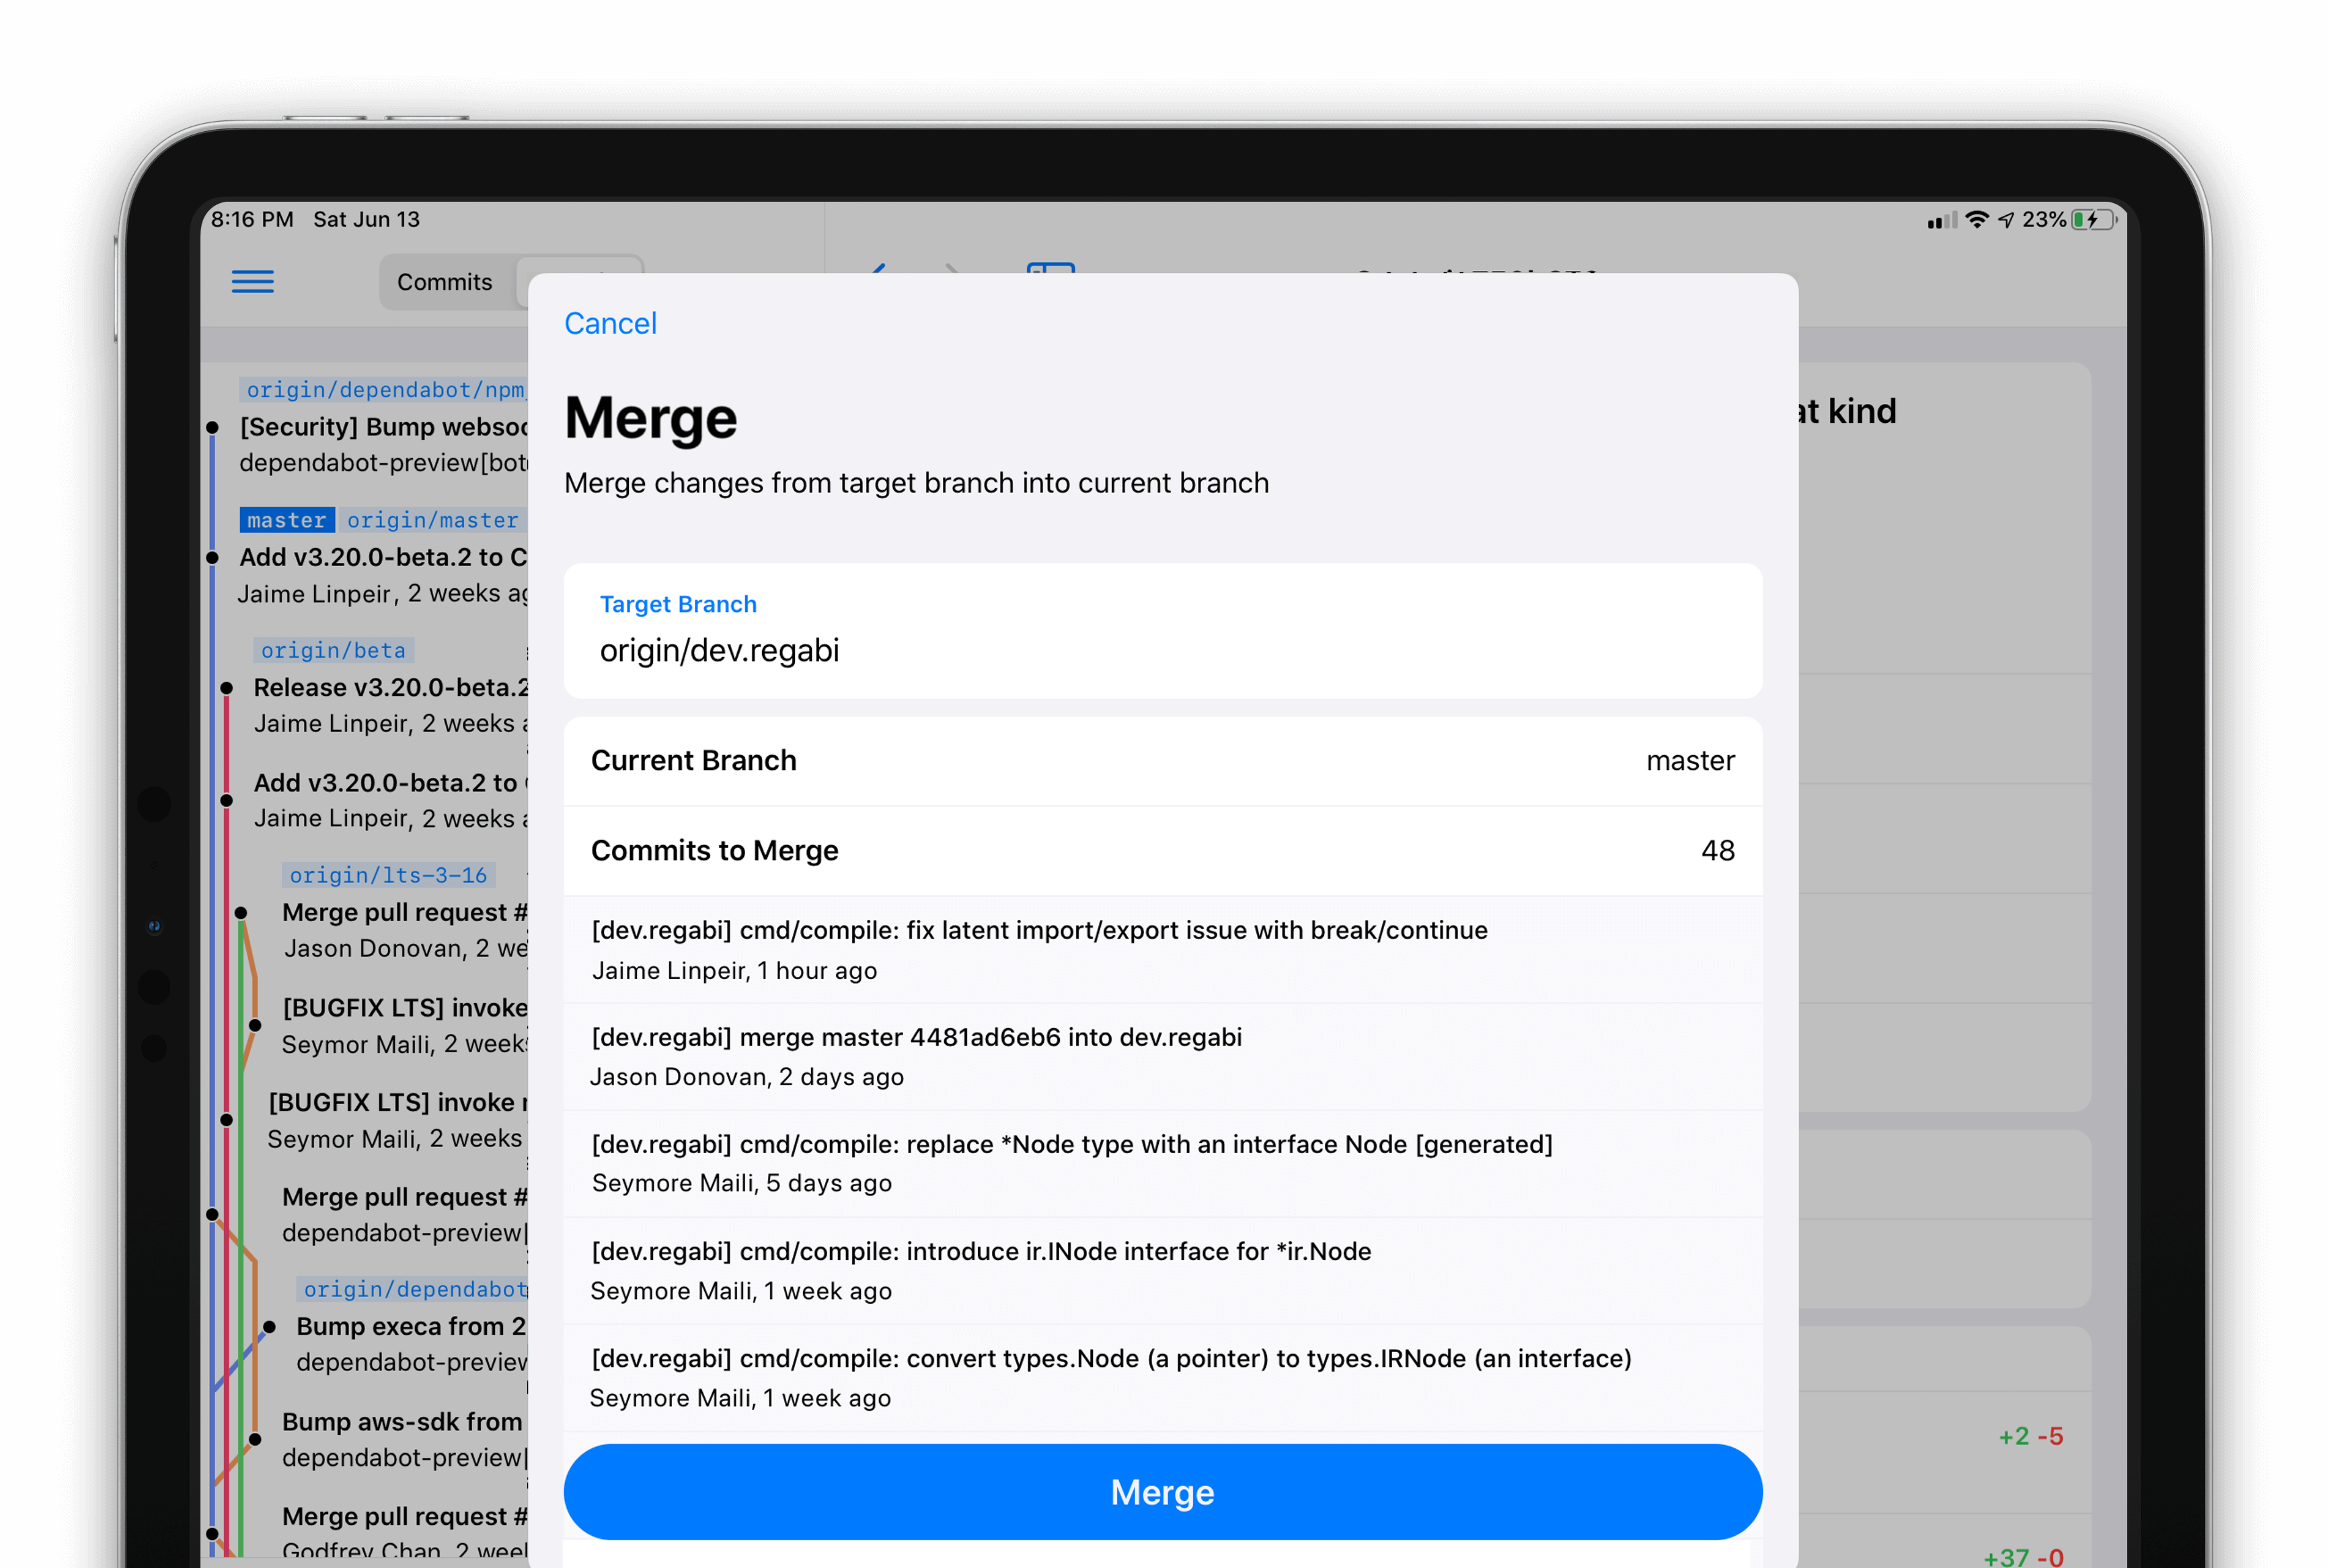Select the master branch tag
This screenshot has width=2327, height=1568.
[x=286, y=520]
